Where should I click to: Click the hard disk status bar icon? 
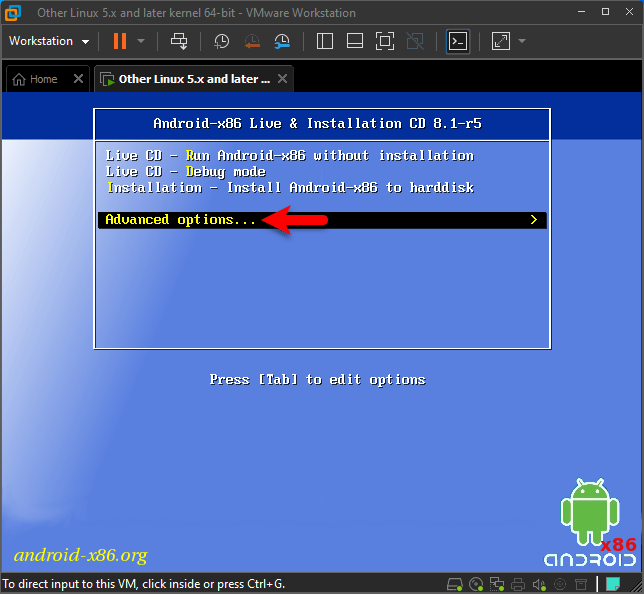pyautogui.click(x=454, y=584)
